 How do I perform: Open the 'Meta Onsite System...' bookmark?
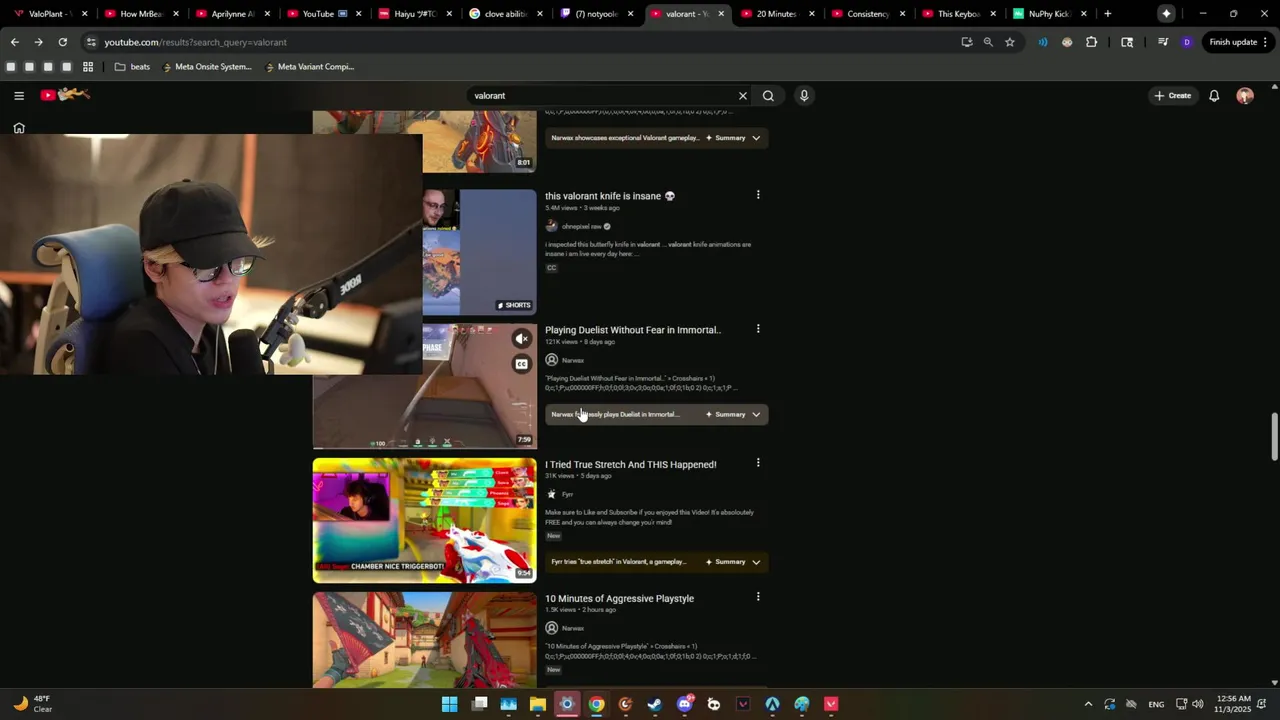pyautogui.click(x=207, y=67)
